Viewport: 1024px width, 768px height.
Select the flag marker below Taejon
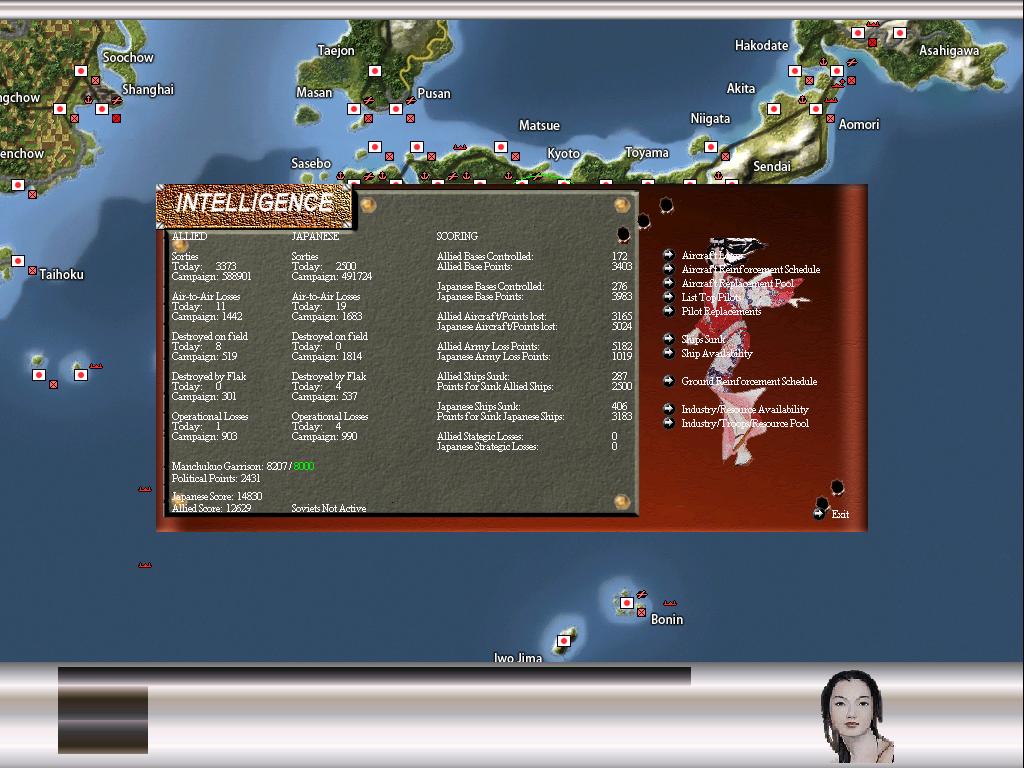click(374, 71)
